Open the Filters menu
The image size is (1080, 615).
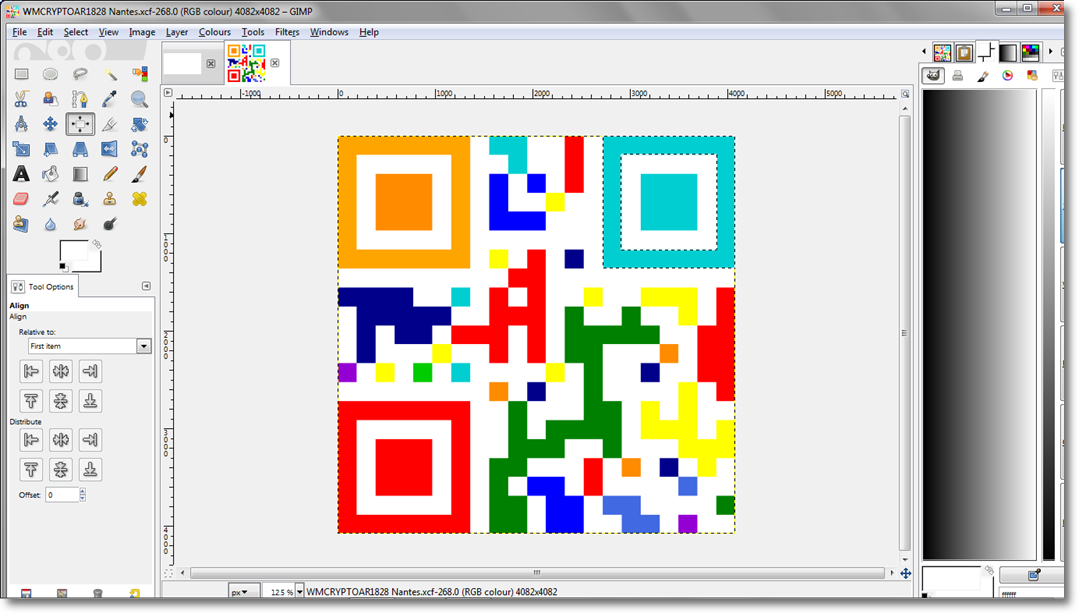pyautogui.click(x=287, y=32)
